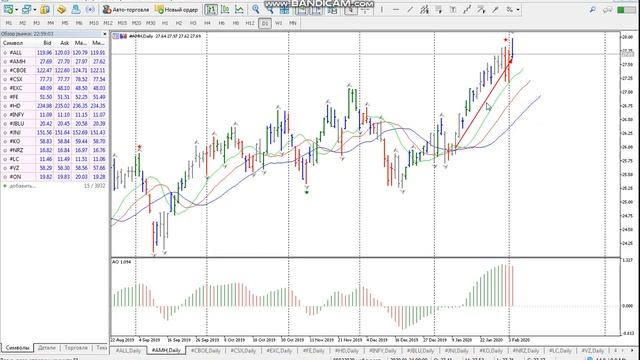
Task: Sort by the Ask column header
Action: point(64,43)
